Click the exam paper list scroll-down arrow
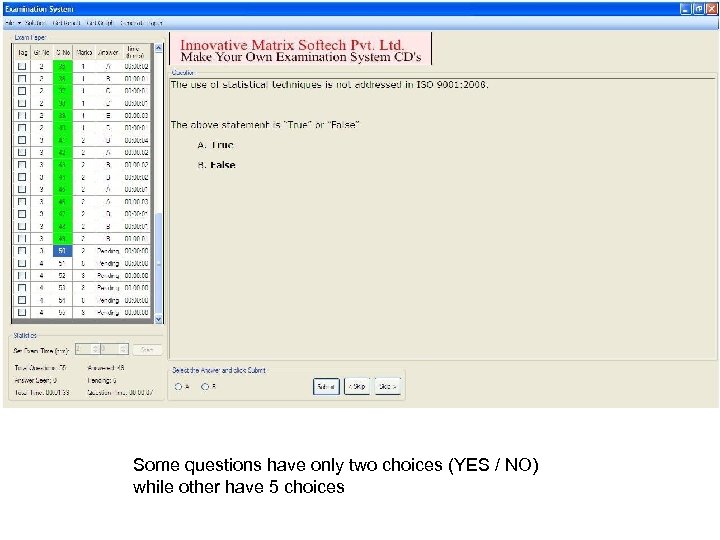The height and width of the screenshot is (540, 720). [158, 319]
